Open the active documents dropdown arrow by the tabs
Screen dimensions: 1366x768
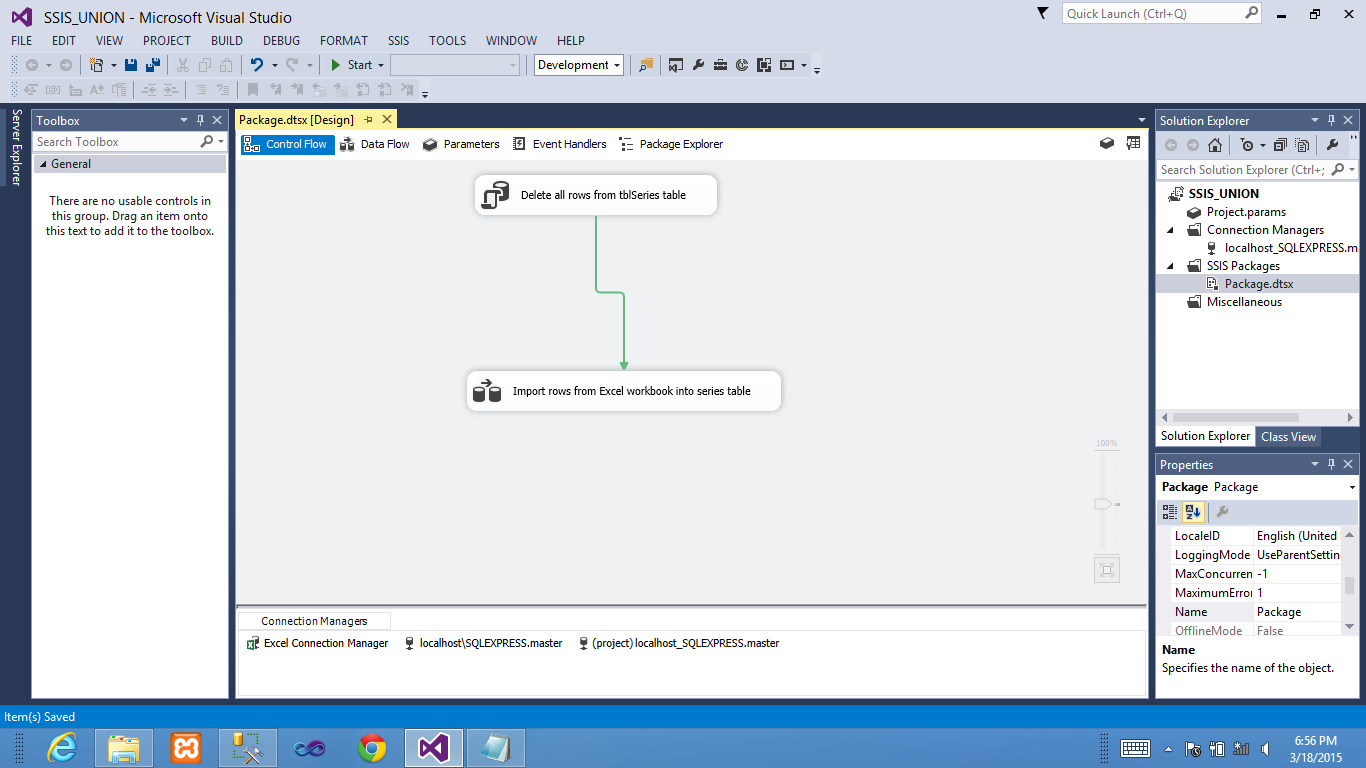(1142, 120)
